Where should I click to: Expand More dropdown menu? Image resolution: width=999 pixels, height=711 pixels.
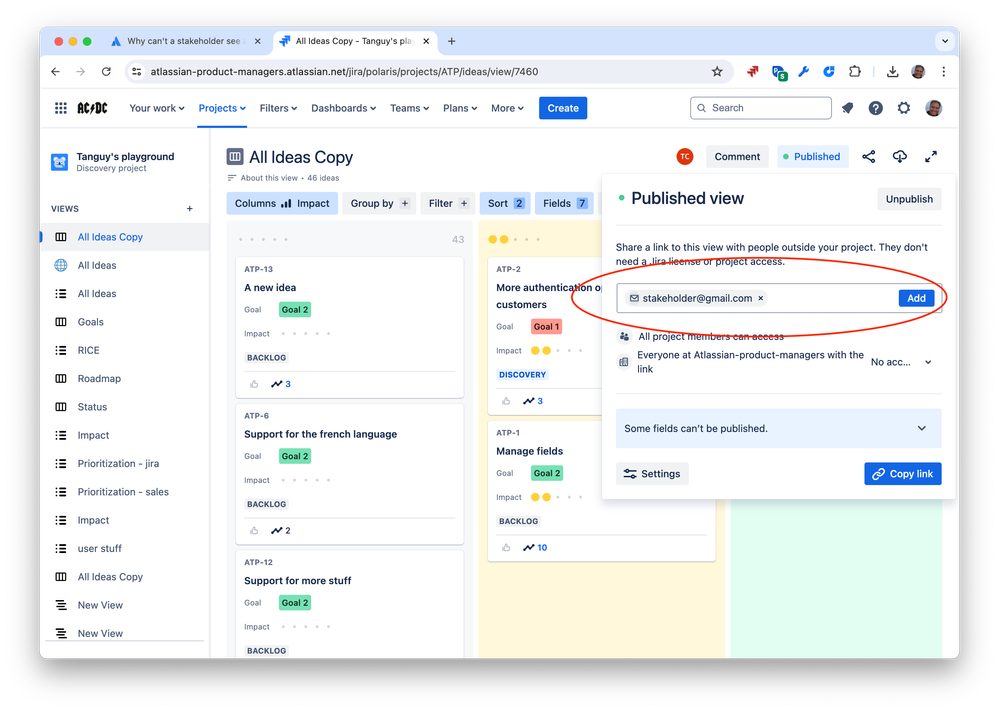[507, 108]
